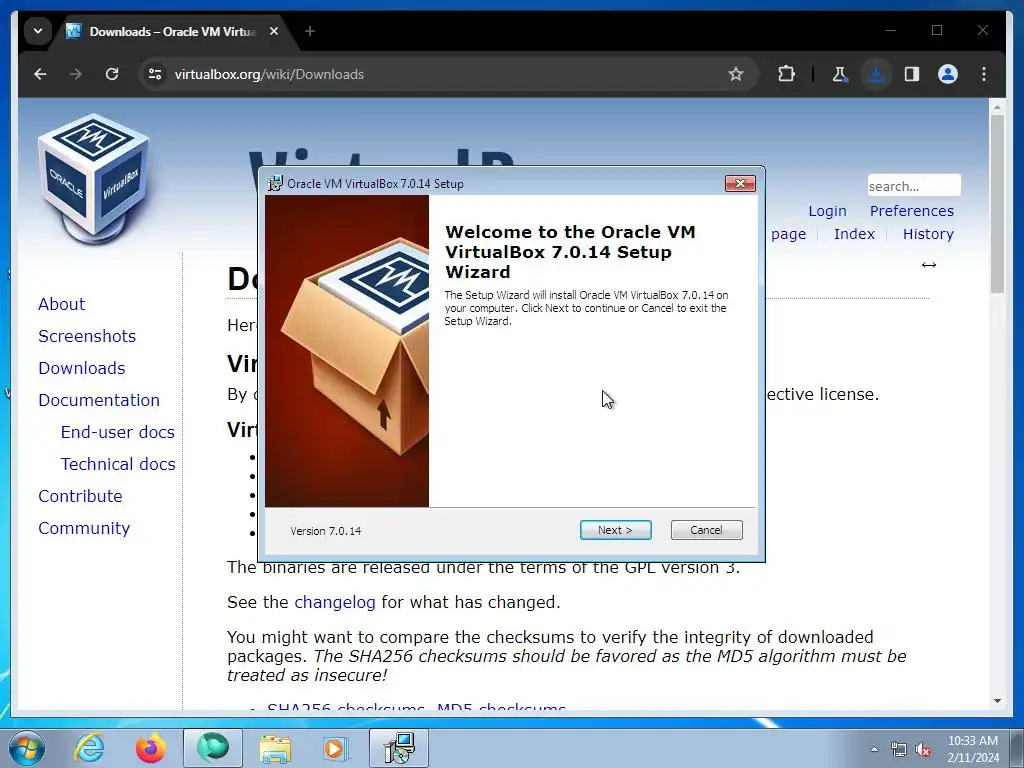Click the setup dialog title bar icon
The image size is (1024, 768).
[x=276, y=184]
